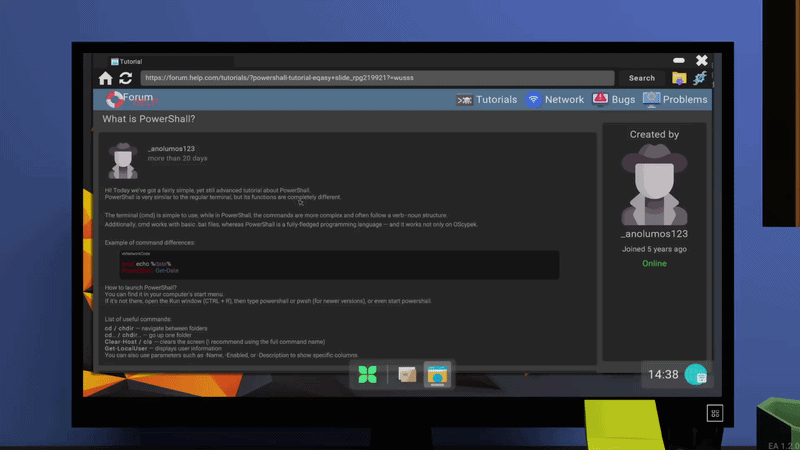800x450 pixels.
Task: Open the teal calendar icon beside the clock
Action: 696,375
